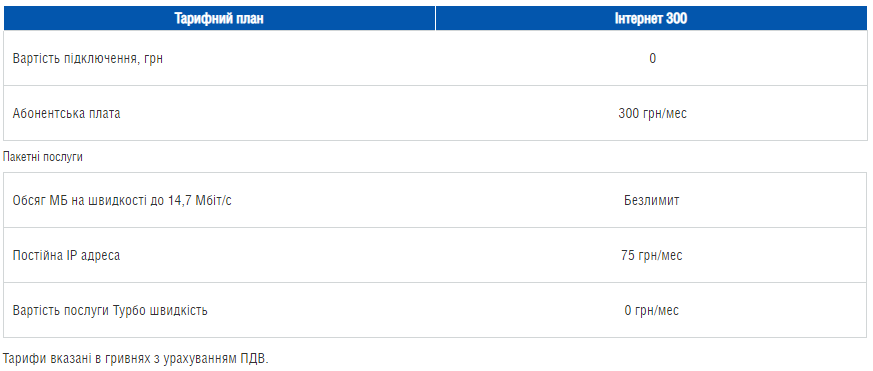873x371 pixels.
Task: Select the Обсяг МБ на швидкості label
Action: coord(122,201)
